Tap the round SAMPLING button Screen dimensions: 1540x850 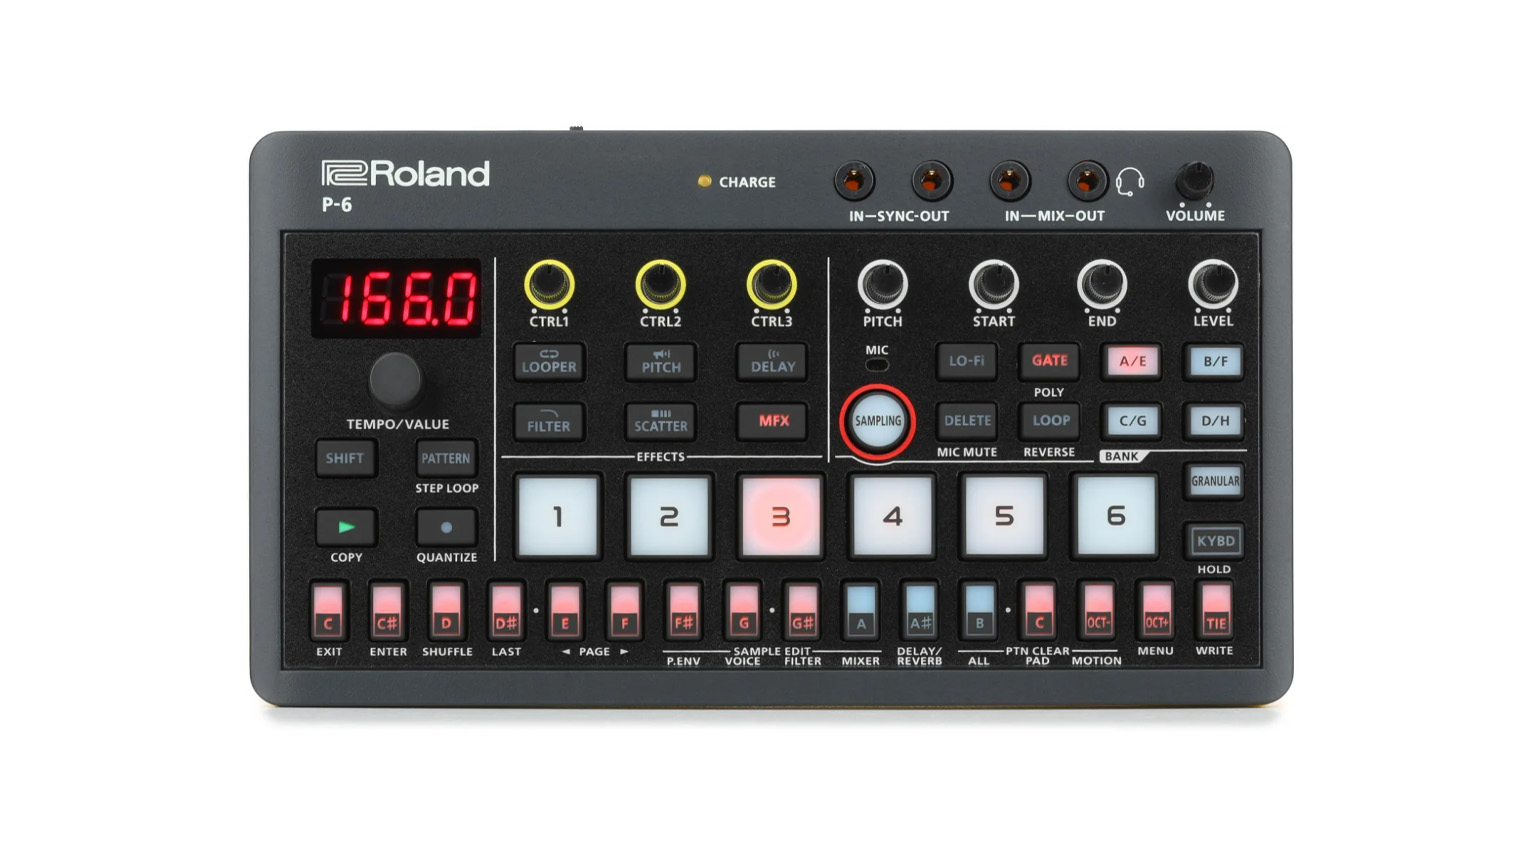click(878, 421)
